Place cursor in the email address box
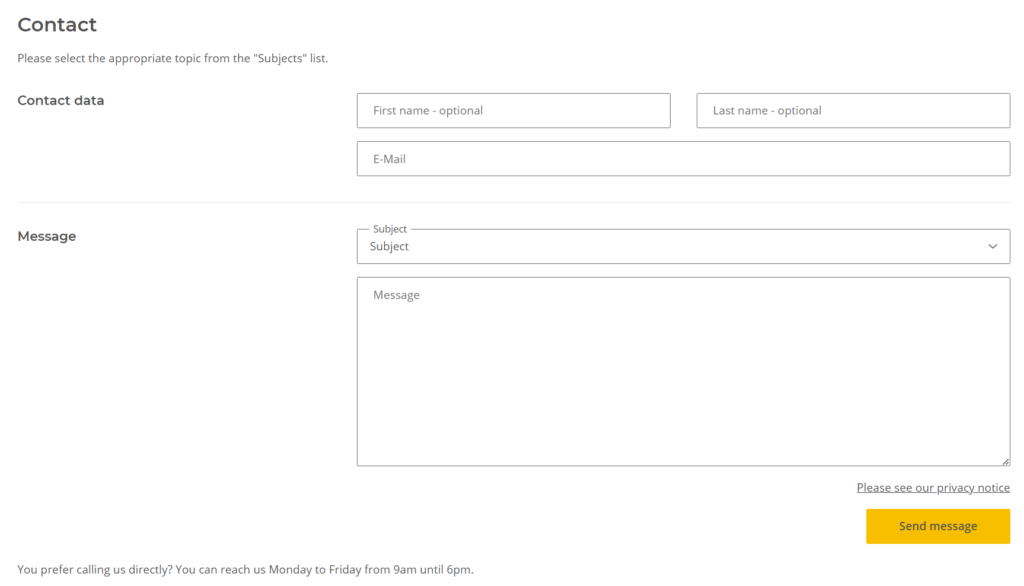The image size is (1024, 586). click(683, 158)
